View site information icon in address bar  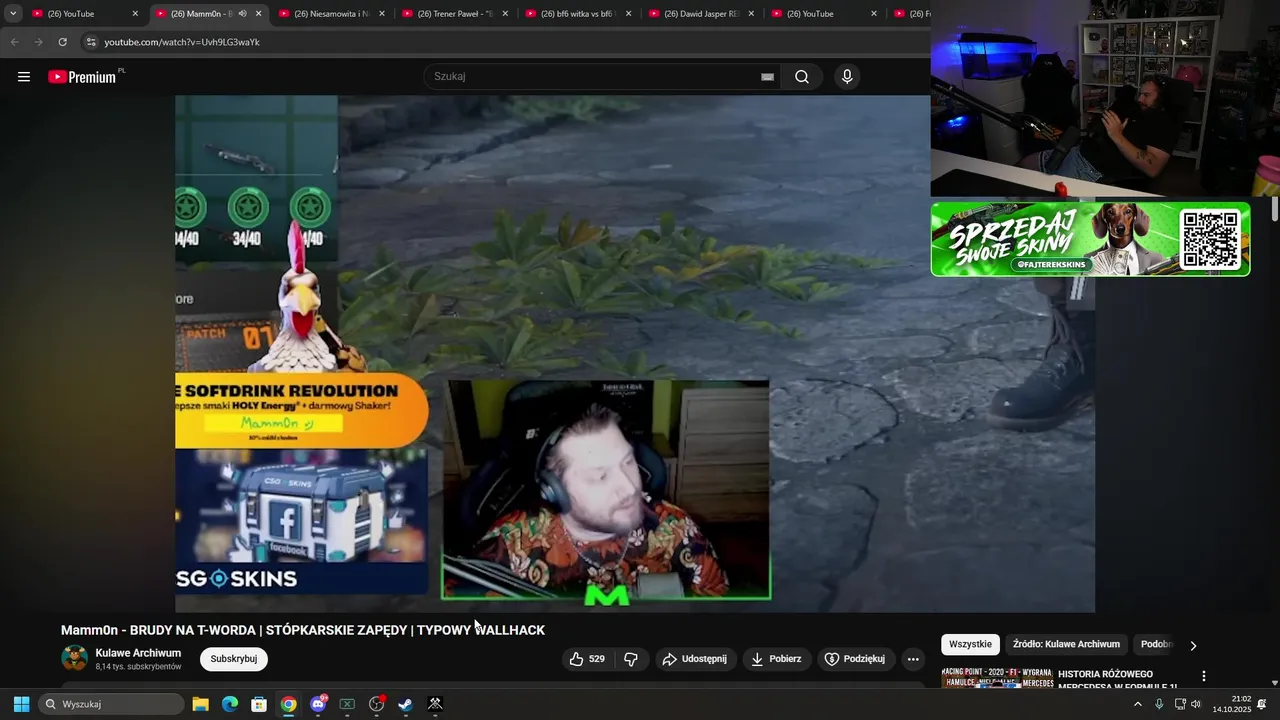(91, 42)
